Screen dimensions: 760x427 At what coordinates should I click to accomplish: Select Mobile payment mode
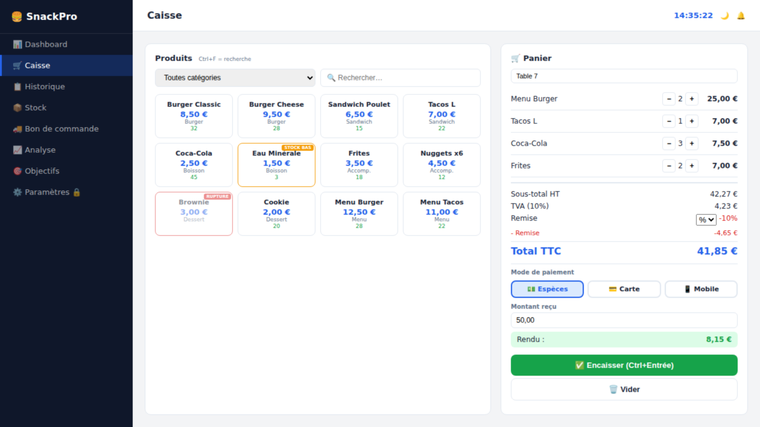click(701, 289)
